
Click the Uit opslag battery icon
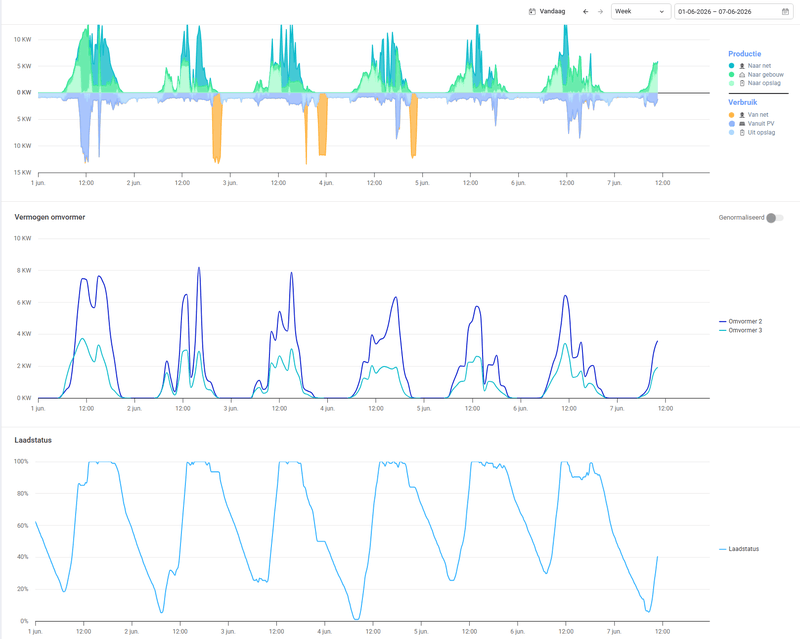[x=742, y=133]
